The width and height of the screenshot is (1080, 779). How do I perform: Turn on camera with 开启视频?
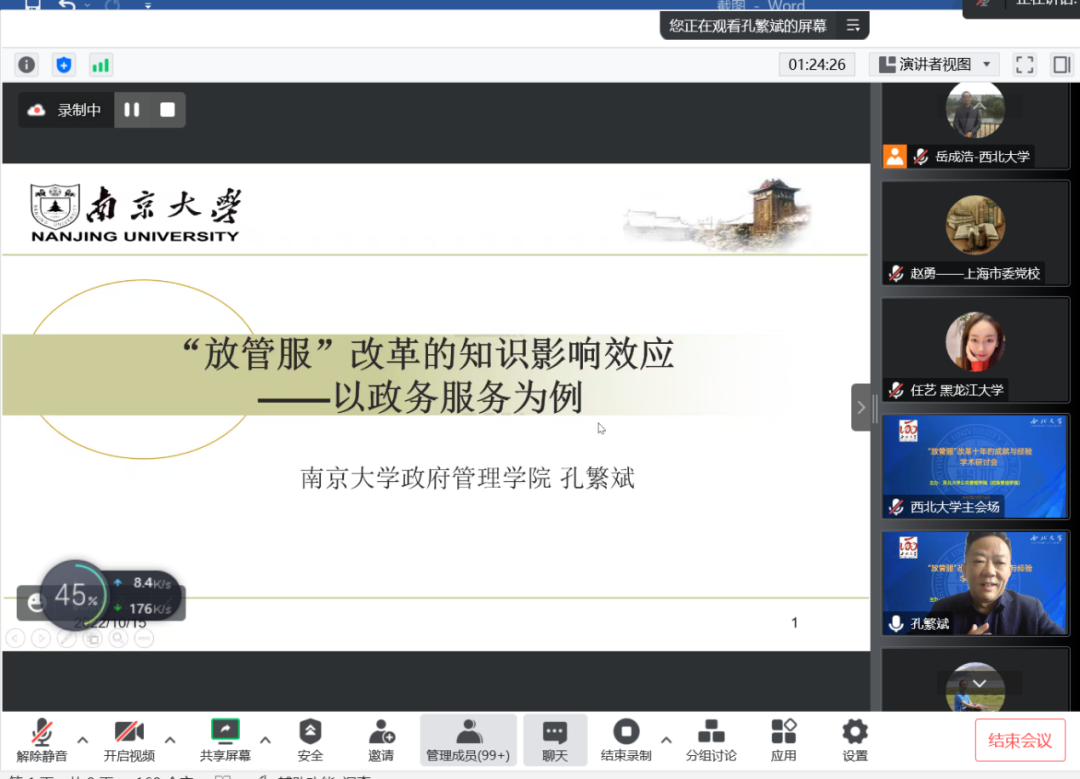pos(129,740)
